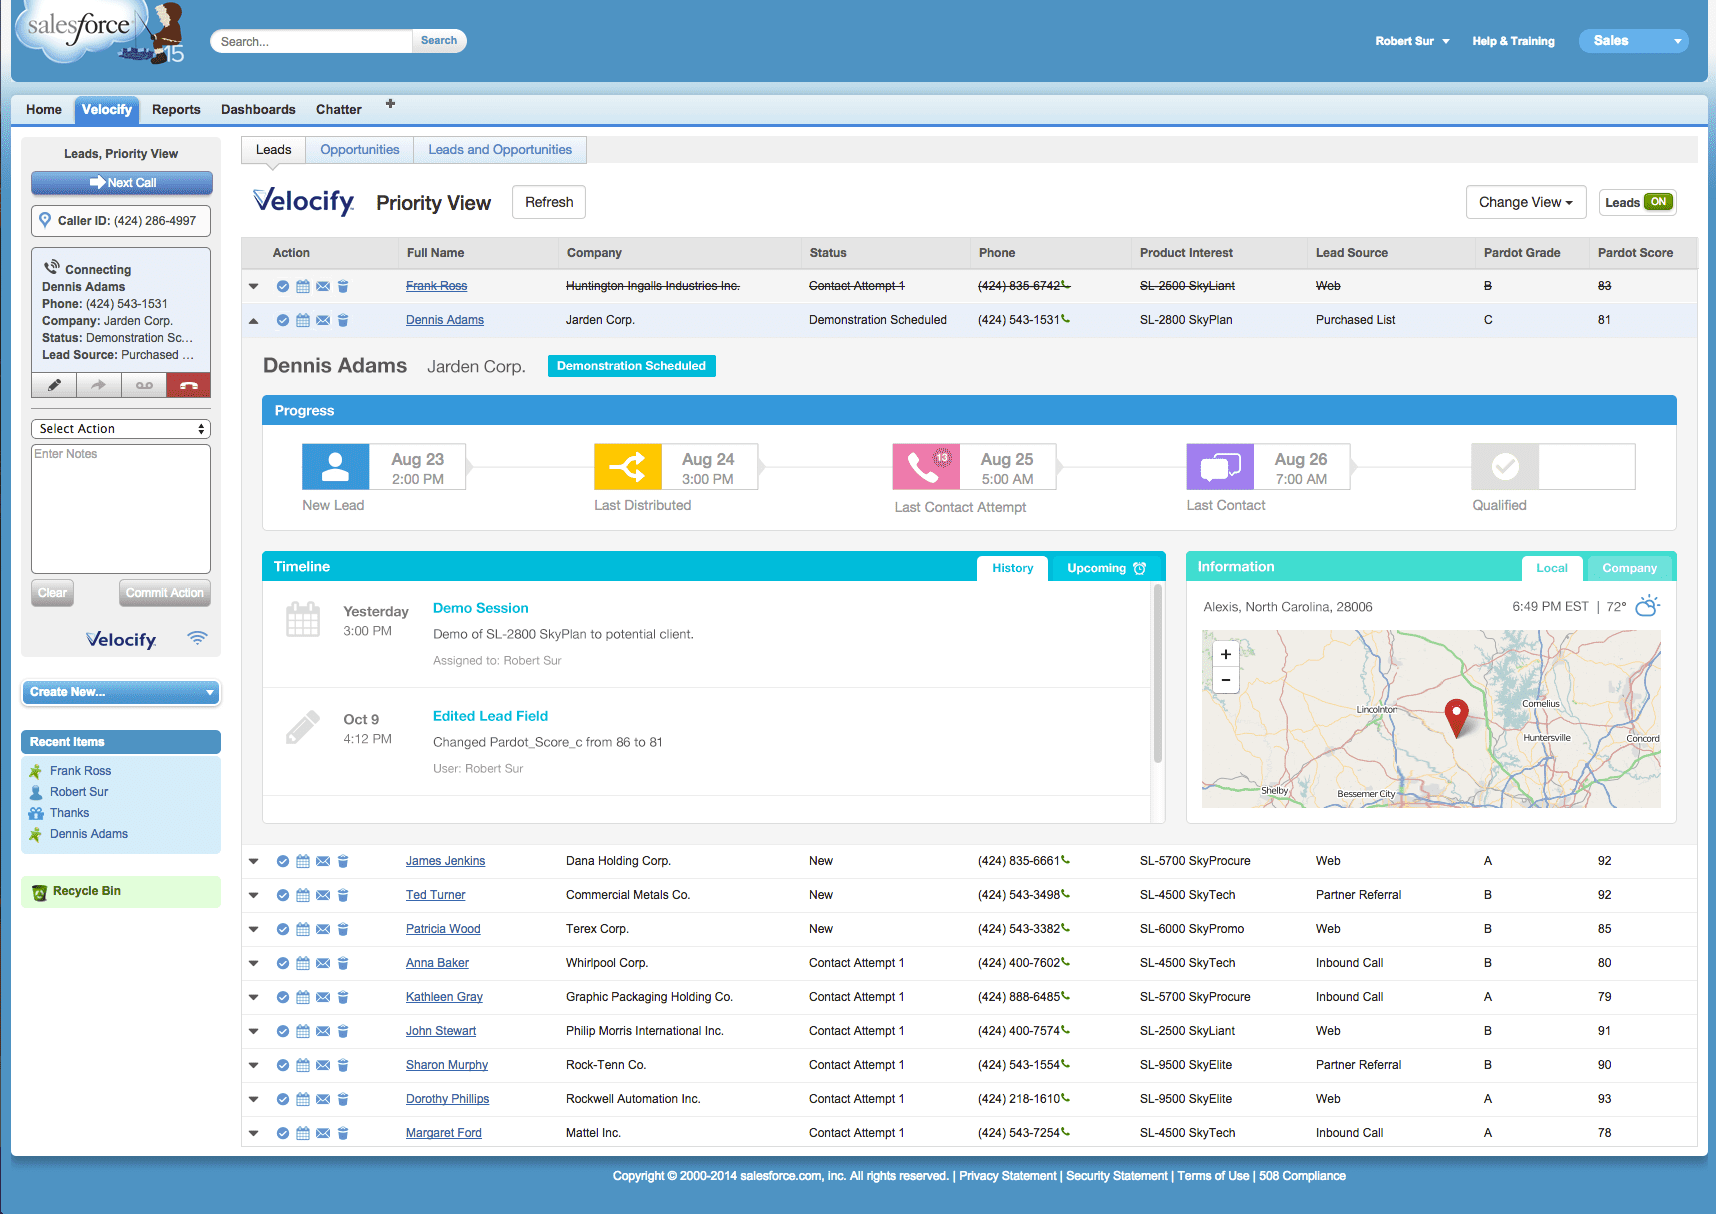Mark Ted Turner complete with checkmark icon

point(283,895)
